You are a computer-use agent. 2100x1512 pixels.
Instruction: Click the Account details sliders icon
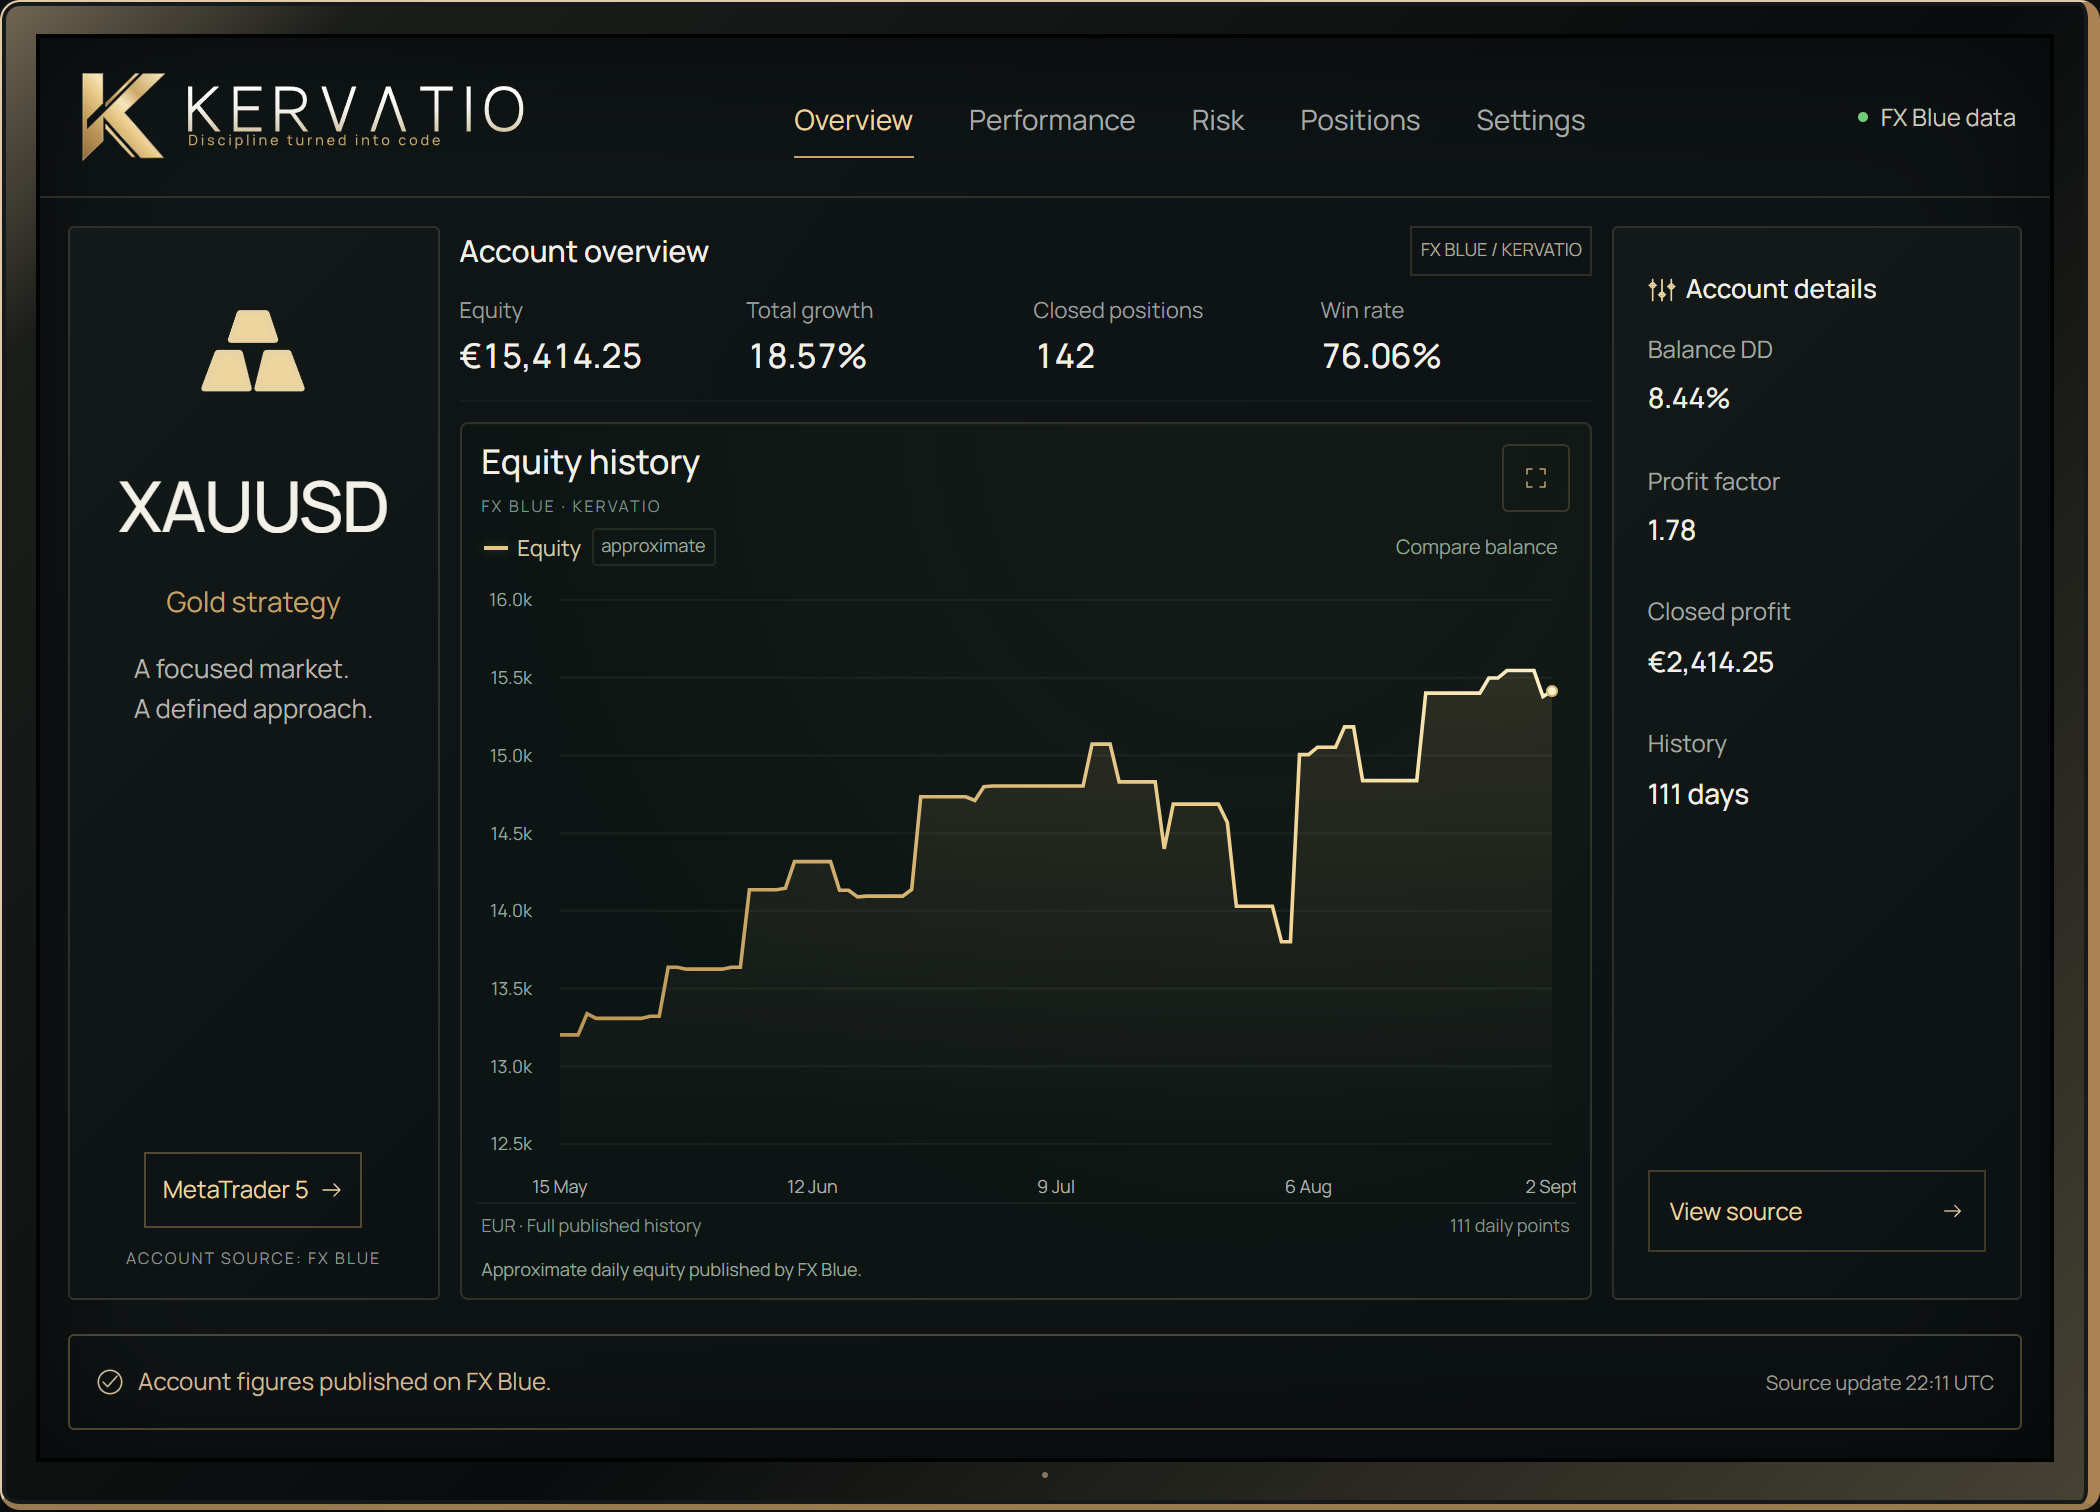pos(1661,290)
